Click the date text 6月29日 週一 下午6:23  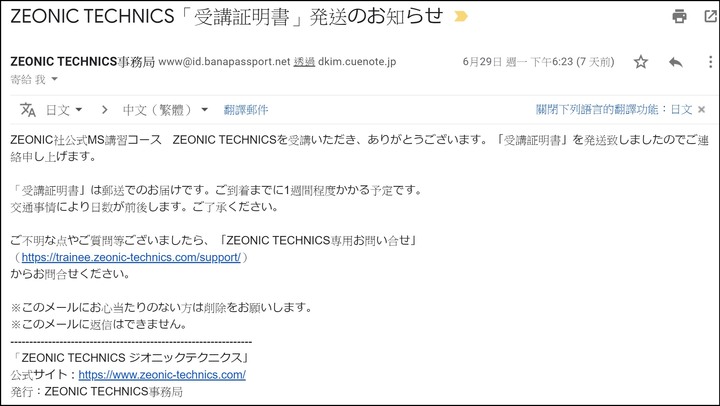point(518,62)
